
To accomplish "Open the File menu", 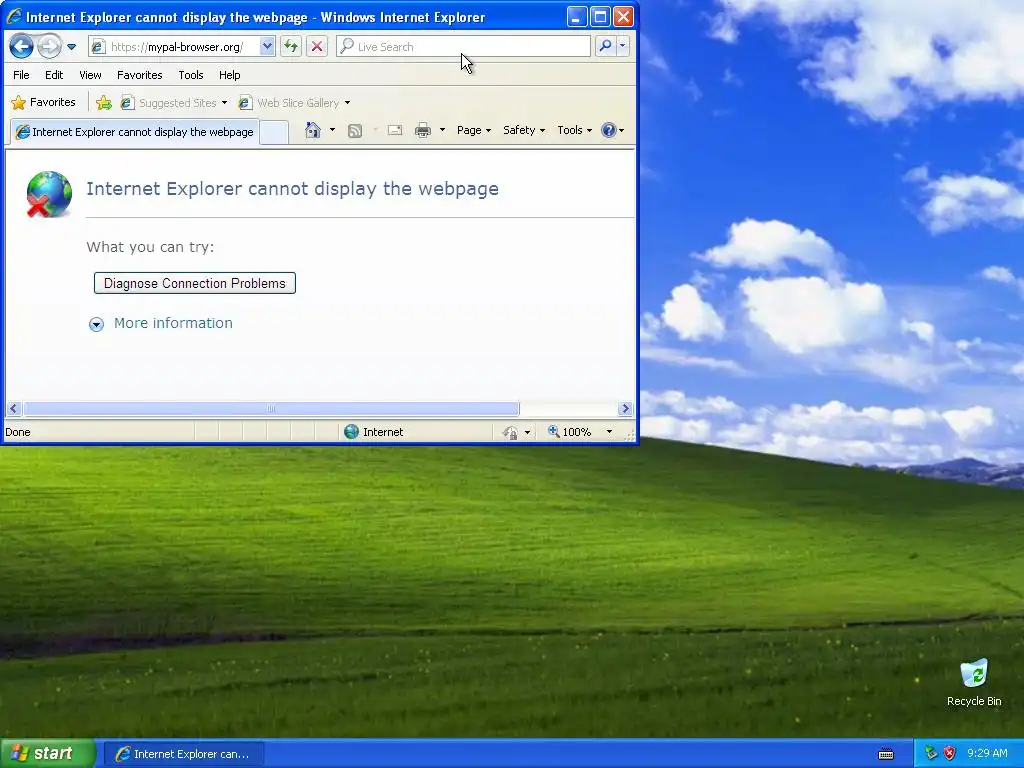I will (x=21, y=75).
